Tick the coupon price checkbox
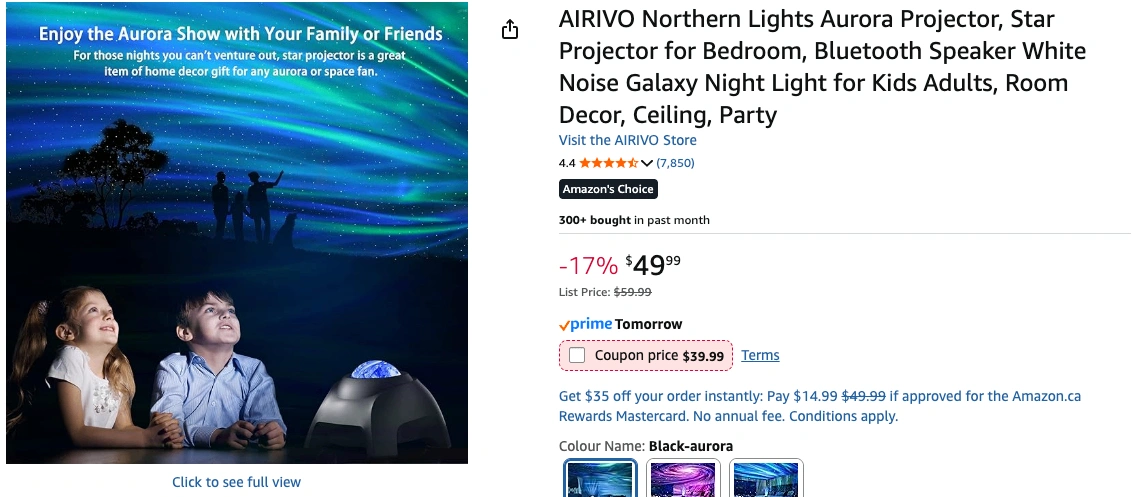1138x497 pixels. pyautogui.click(x=577, y=355)
